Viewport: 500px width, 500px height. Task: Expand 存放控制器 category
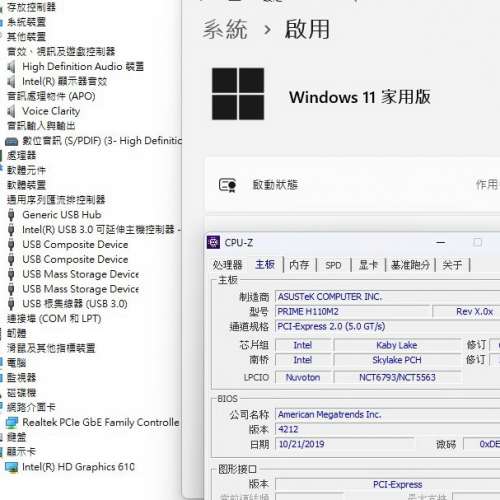[31, 7]
